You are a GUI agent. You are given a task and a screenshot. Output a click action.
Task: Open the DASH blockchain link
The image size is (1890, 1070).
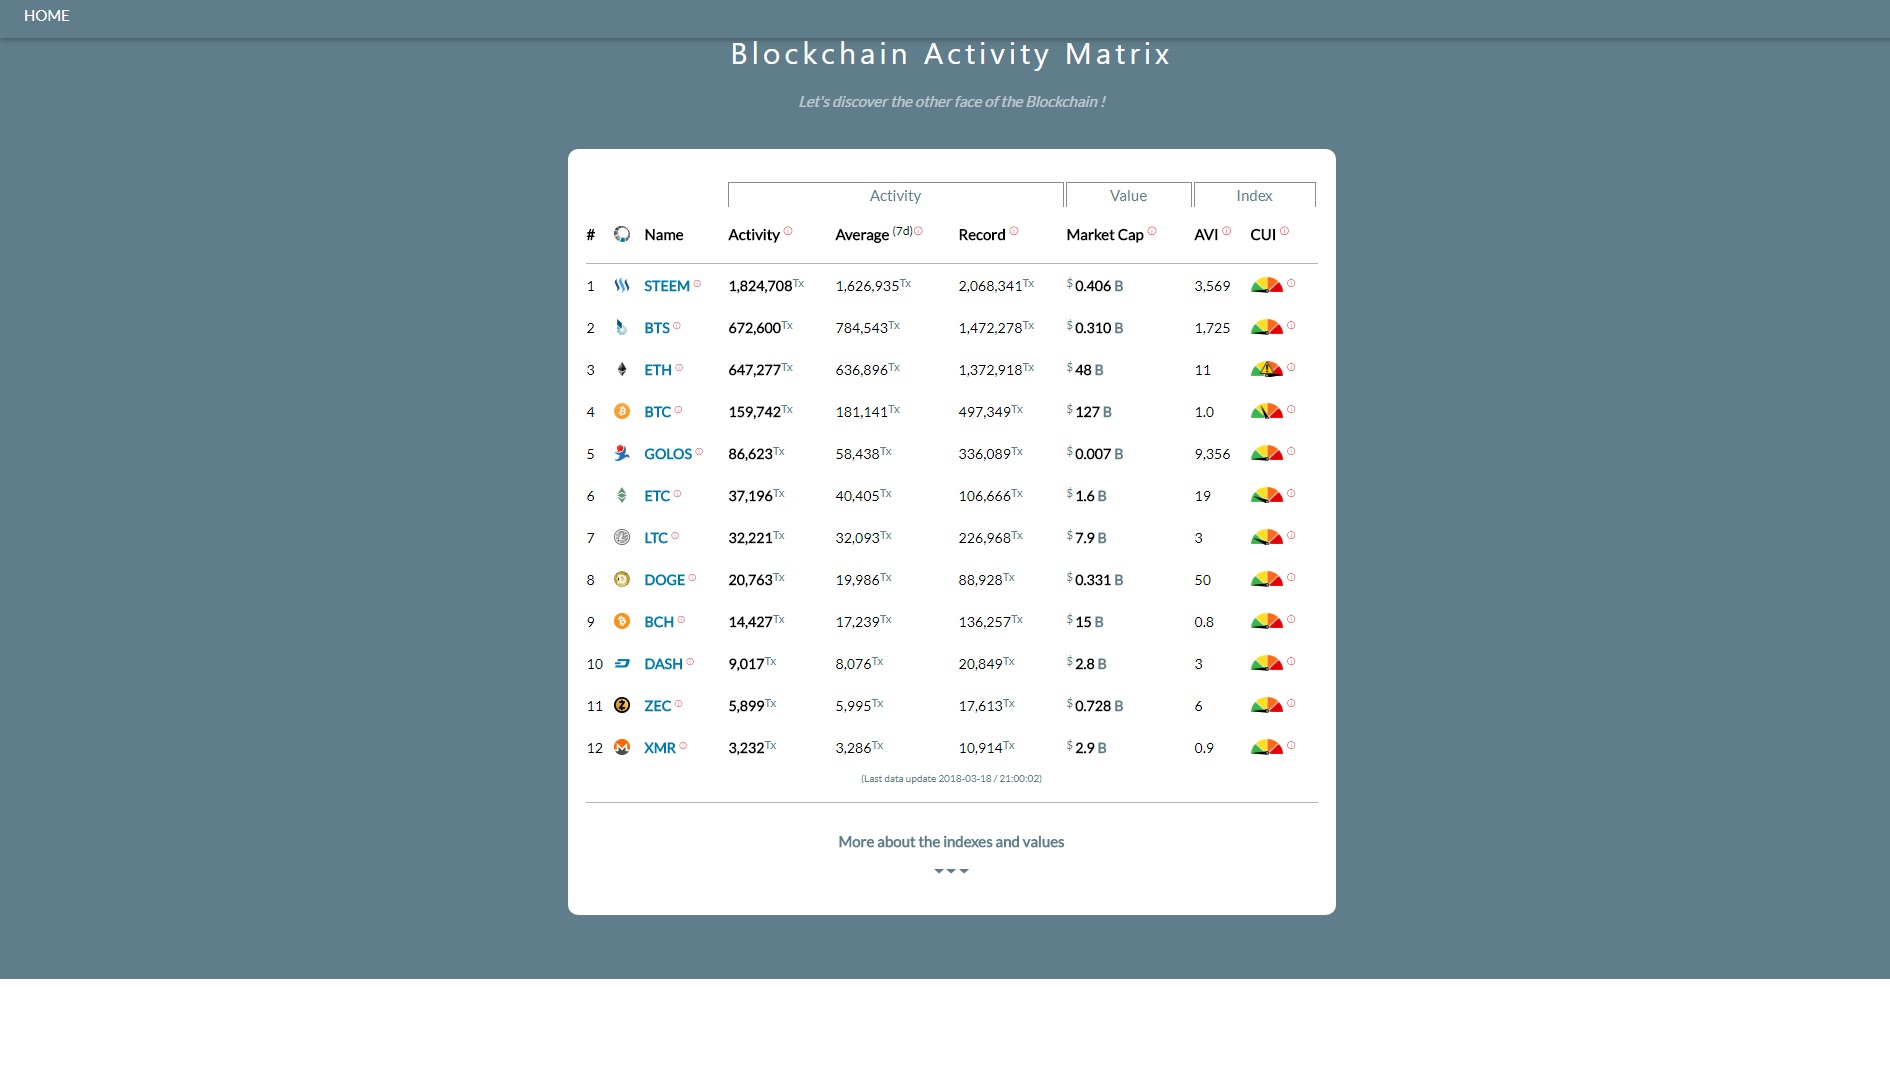(x=663, y=664)
